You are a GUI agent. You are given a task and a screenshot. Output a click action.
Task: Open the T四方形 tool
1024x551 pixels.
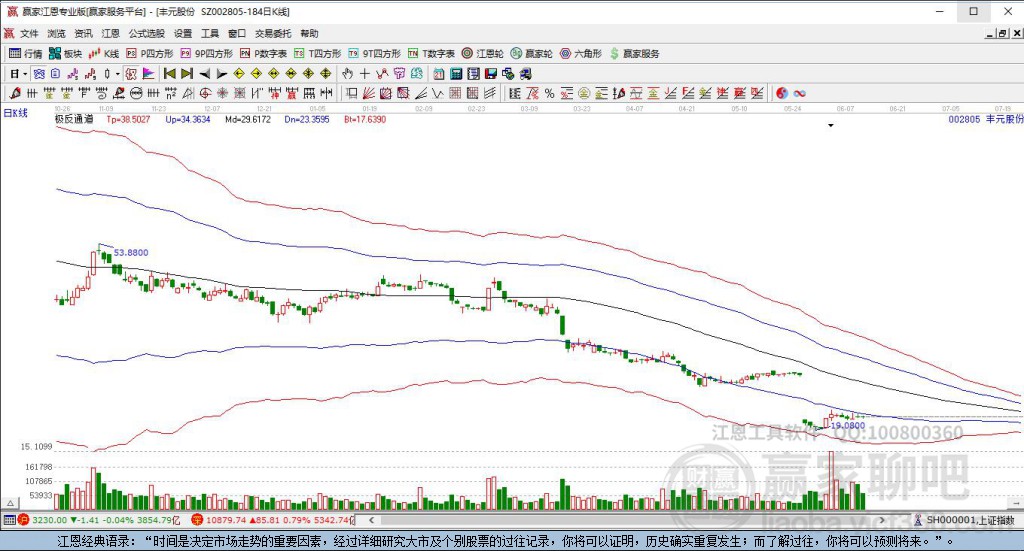(318, 54)
